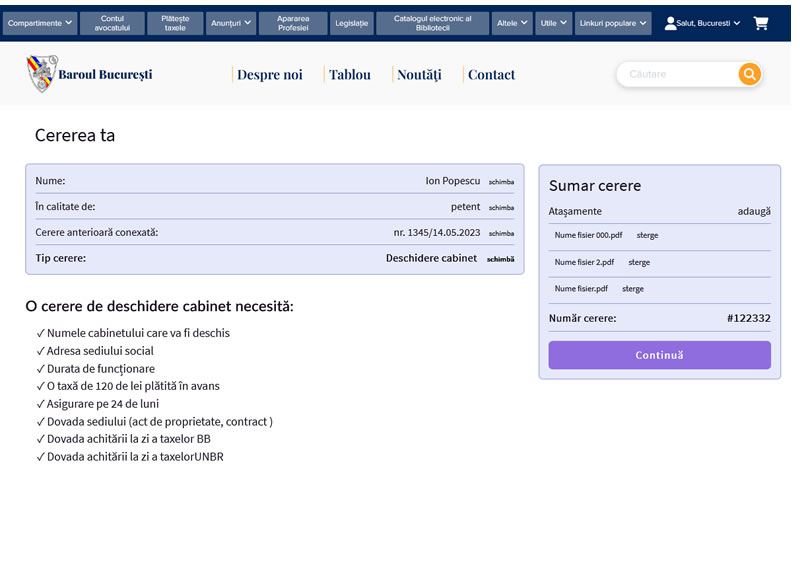Open the Linkuri populare dropdown
The width and height of the screenshot is (800, 582).
tap(612, 23)
